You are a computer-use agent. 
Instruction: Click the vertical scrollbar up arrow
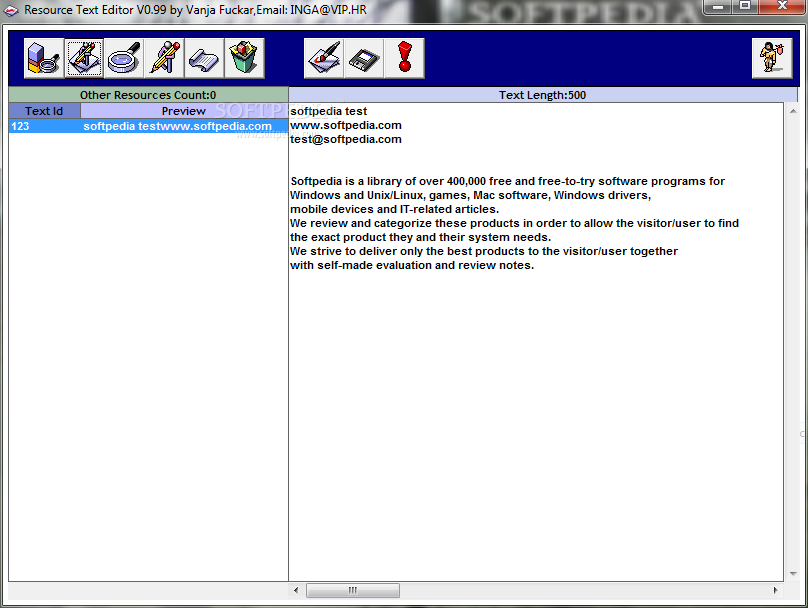(x=793, y=111)
